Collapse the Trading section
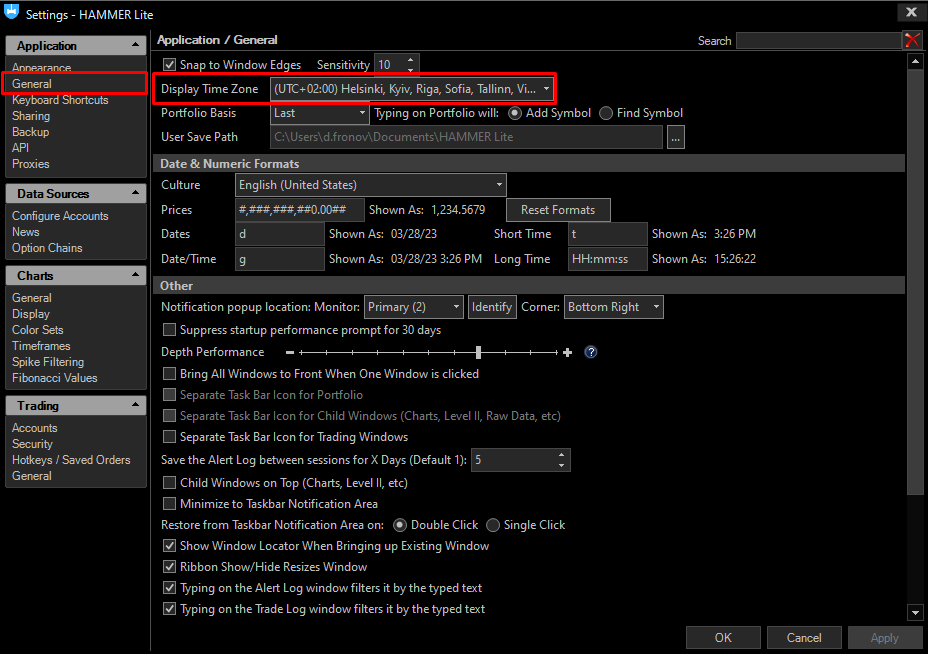 (135, 405)
